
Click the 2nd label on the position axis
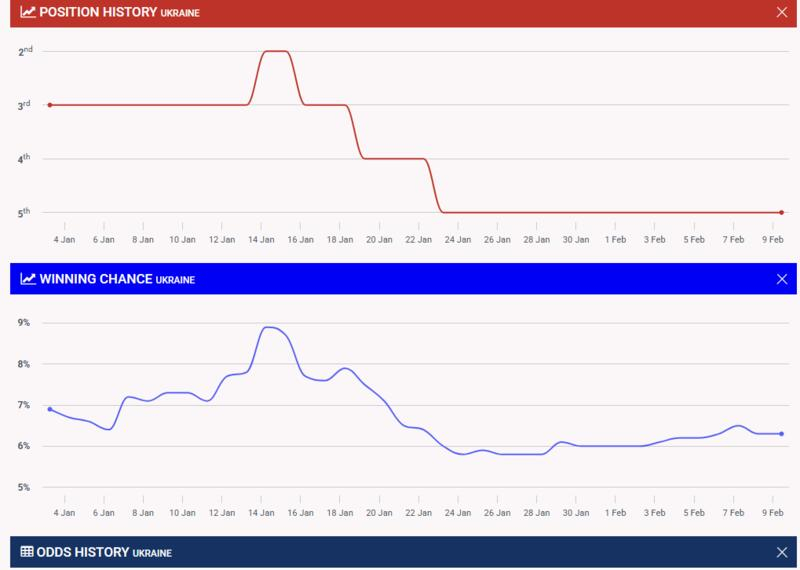tap(24, 51)
